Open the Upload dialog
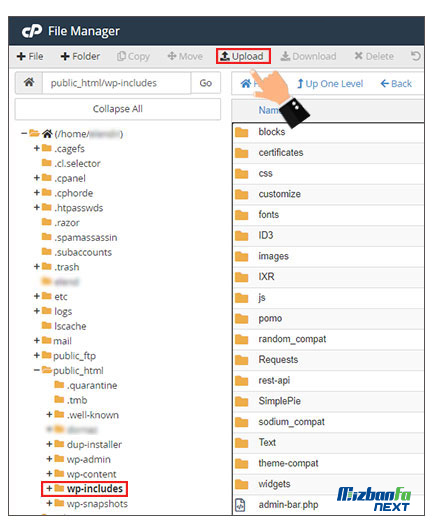This screenshot has width=433, height=524. click(x=243, y=56)
